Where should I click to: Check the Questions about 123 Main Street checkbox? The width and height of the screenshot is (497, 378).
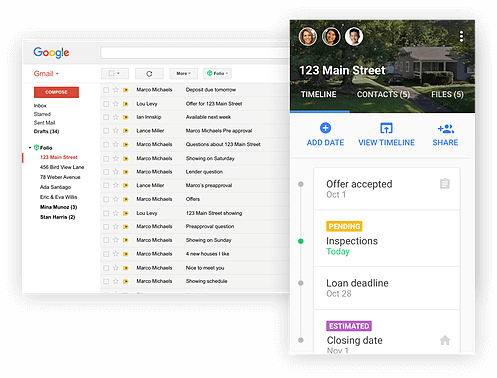106,145
